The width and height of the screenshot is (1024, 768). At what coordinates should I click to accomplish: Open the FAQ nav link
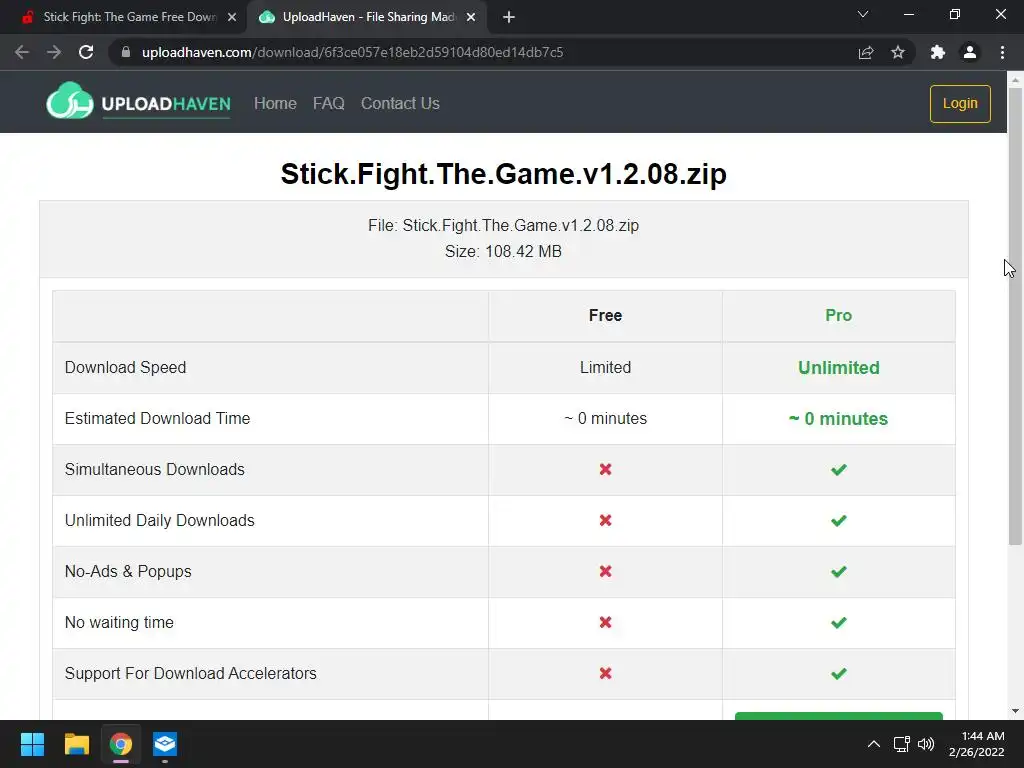click(328, 103)
